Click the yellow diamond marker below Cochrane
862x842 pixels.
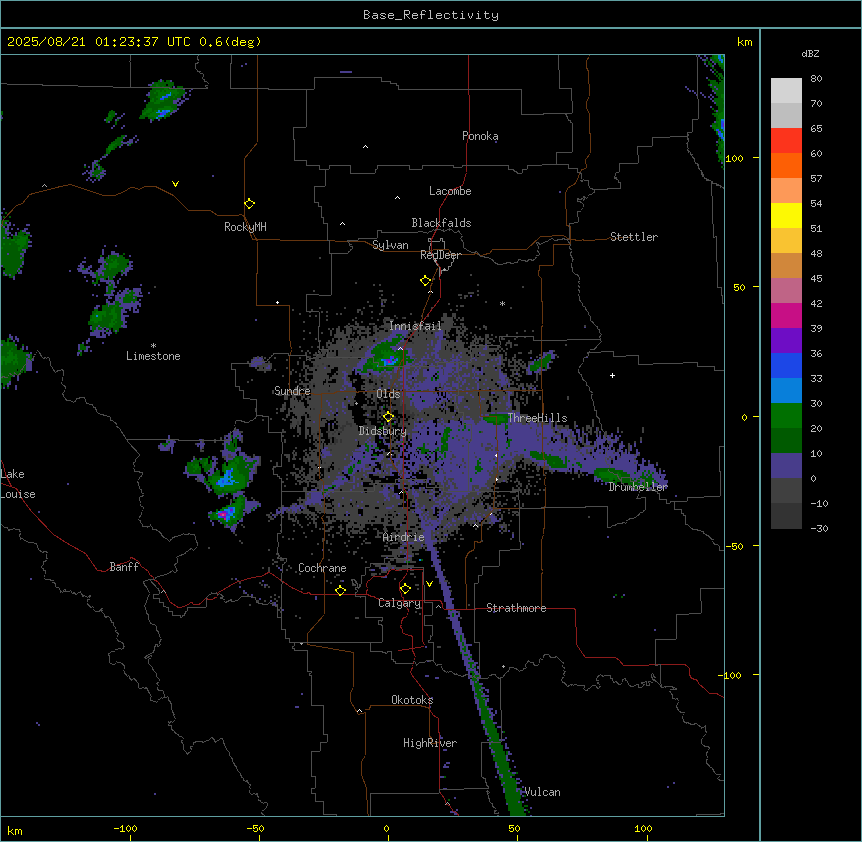coord(340,590)
